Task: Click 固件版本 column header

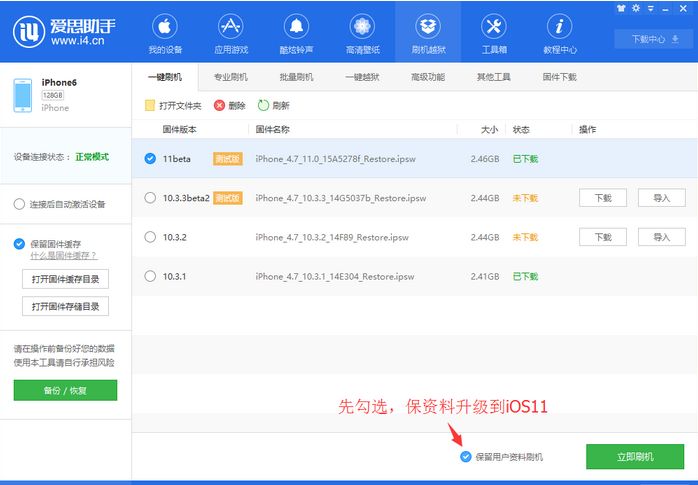Action: tap(179, 129)
